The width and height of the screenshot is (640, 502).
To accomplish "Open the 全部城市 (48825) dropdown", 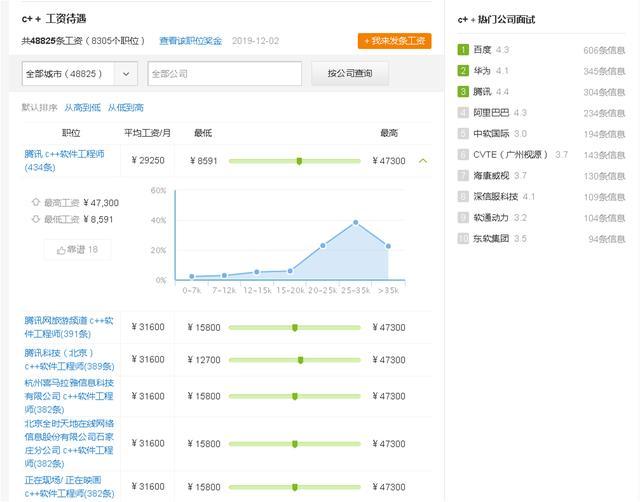I will point(80,74).
